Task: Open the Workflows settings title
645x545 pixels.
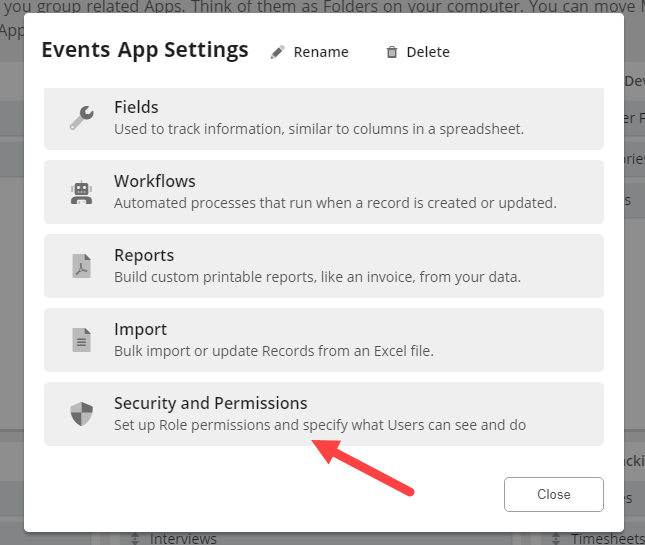Action: [155, 181]
